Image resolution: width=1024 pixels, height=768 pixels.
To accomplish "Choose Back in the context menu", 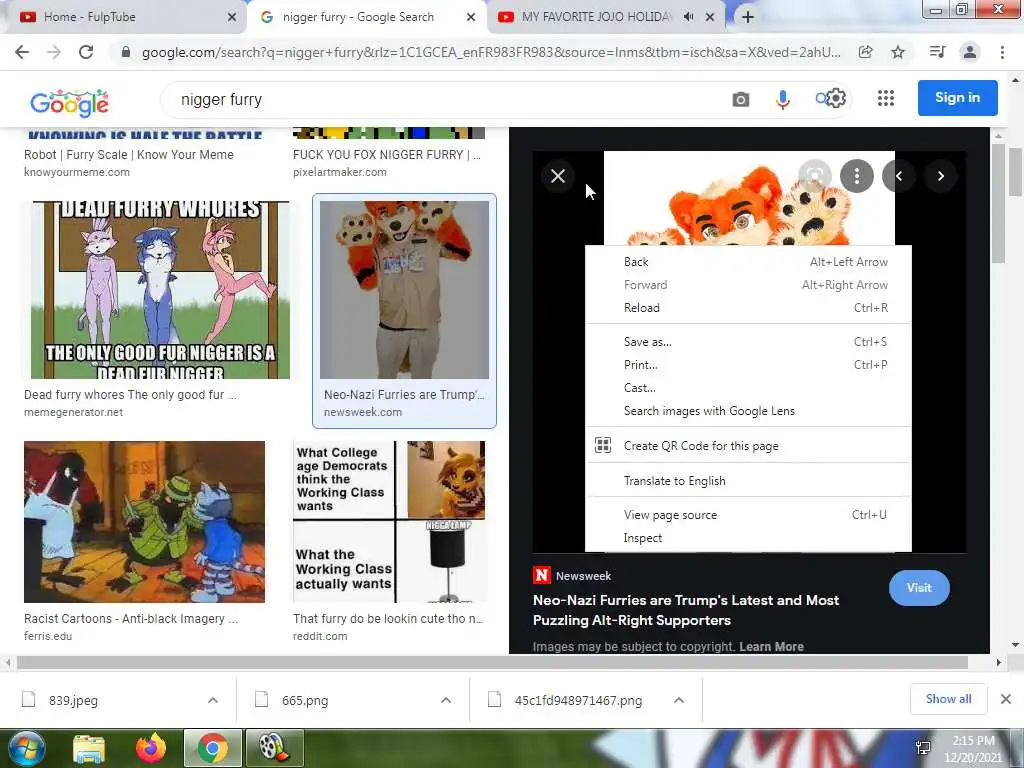I will [748, 262].
